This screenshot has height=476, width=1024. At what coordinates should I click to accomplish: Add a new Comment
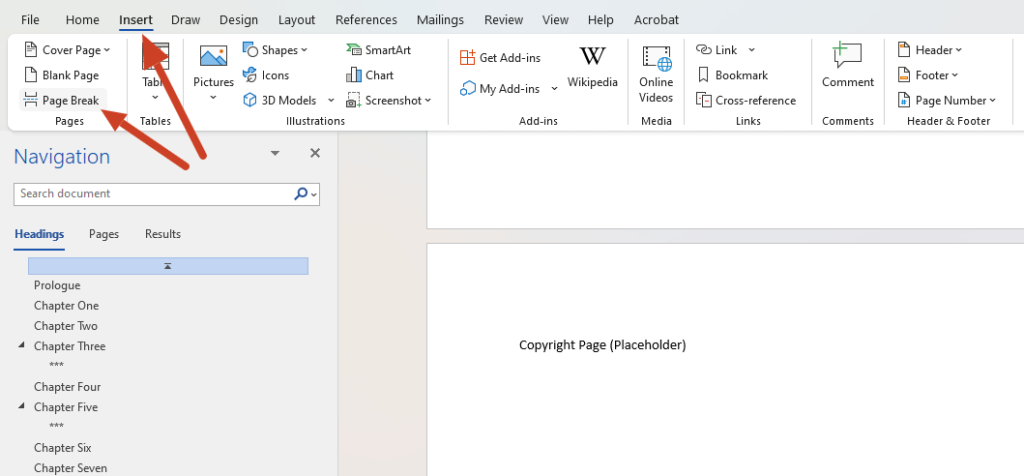pos(848,65)
